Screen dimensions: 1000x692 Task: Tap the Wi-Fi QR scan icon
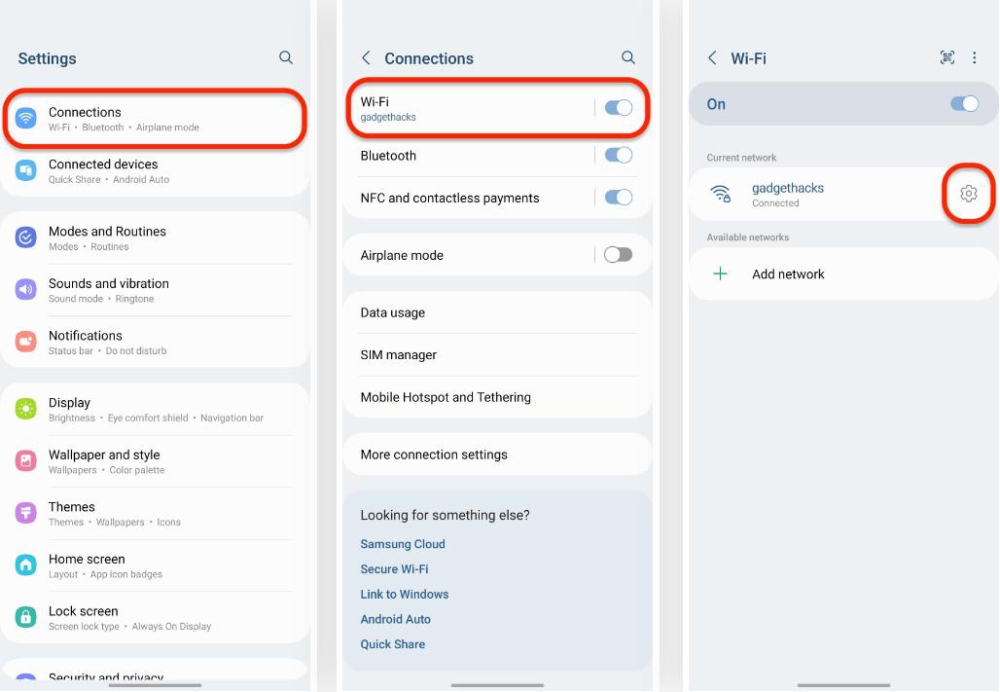coord(947,58)
